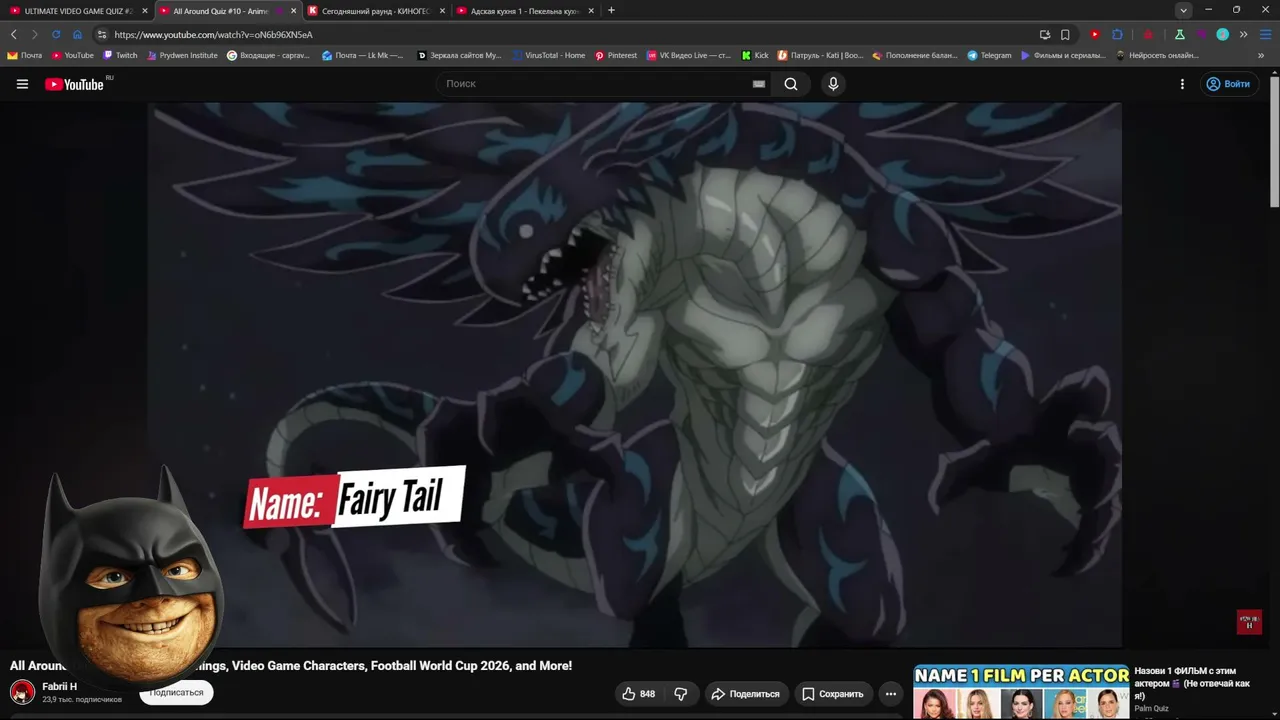Dislike the video
The width and height of the screenshot is (1280, 720).
pos(681,694)
